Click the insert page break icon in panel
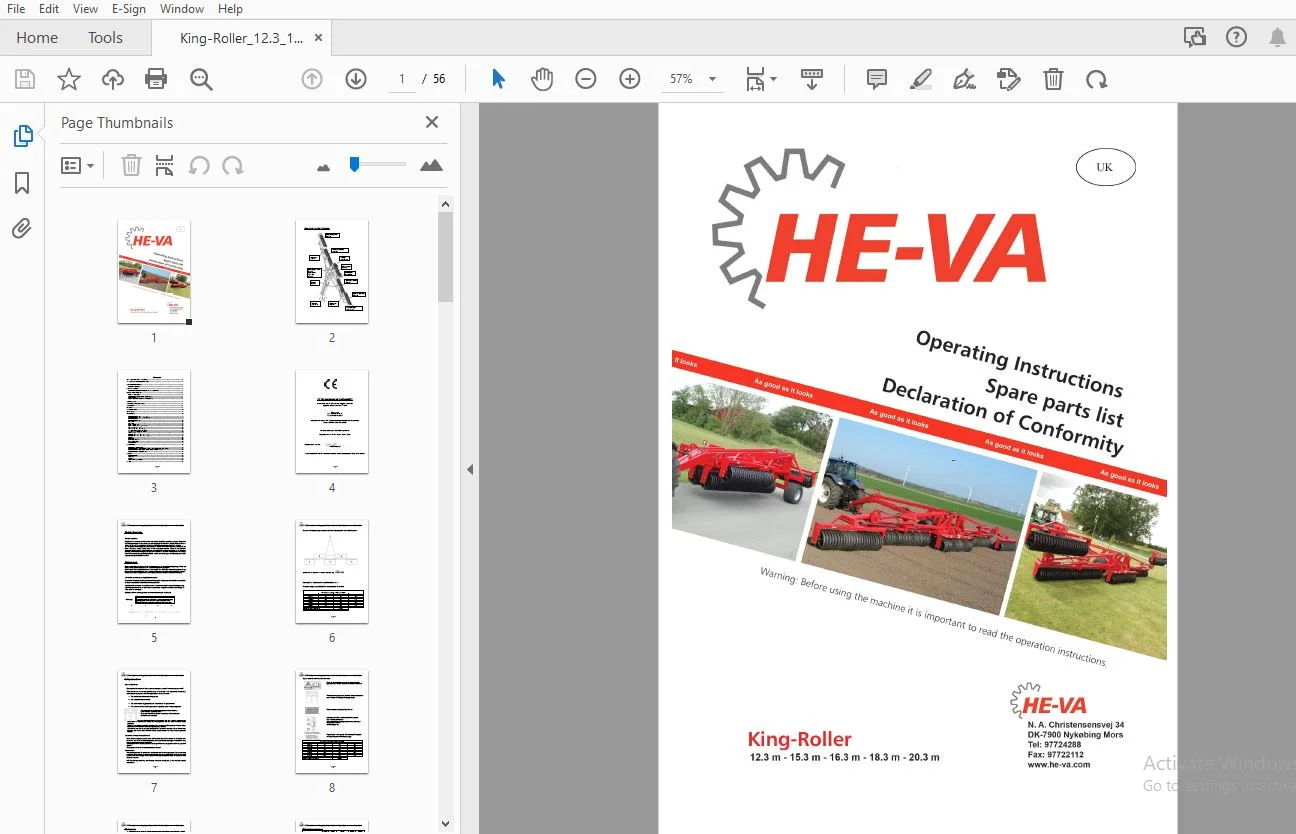The image size is (1296, 834). pyautogui.click(x=165, y=166)
